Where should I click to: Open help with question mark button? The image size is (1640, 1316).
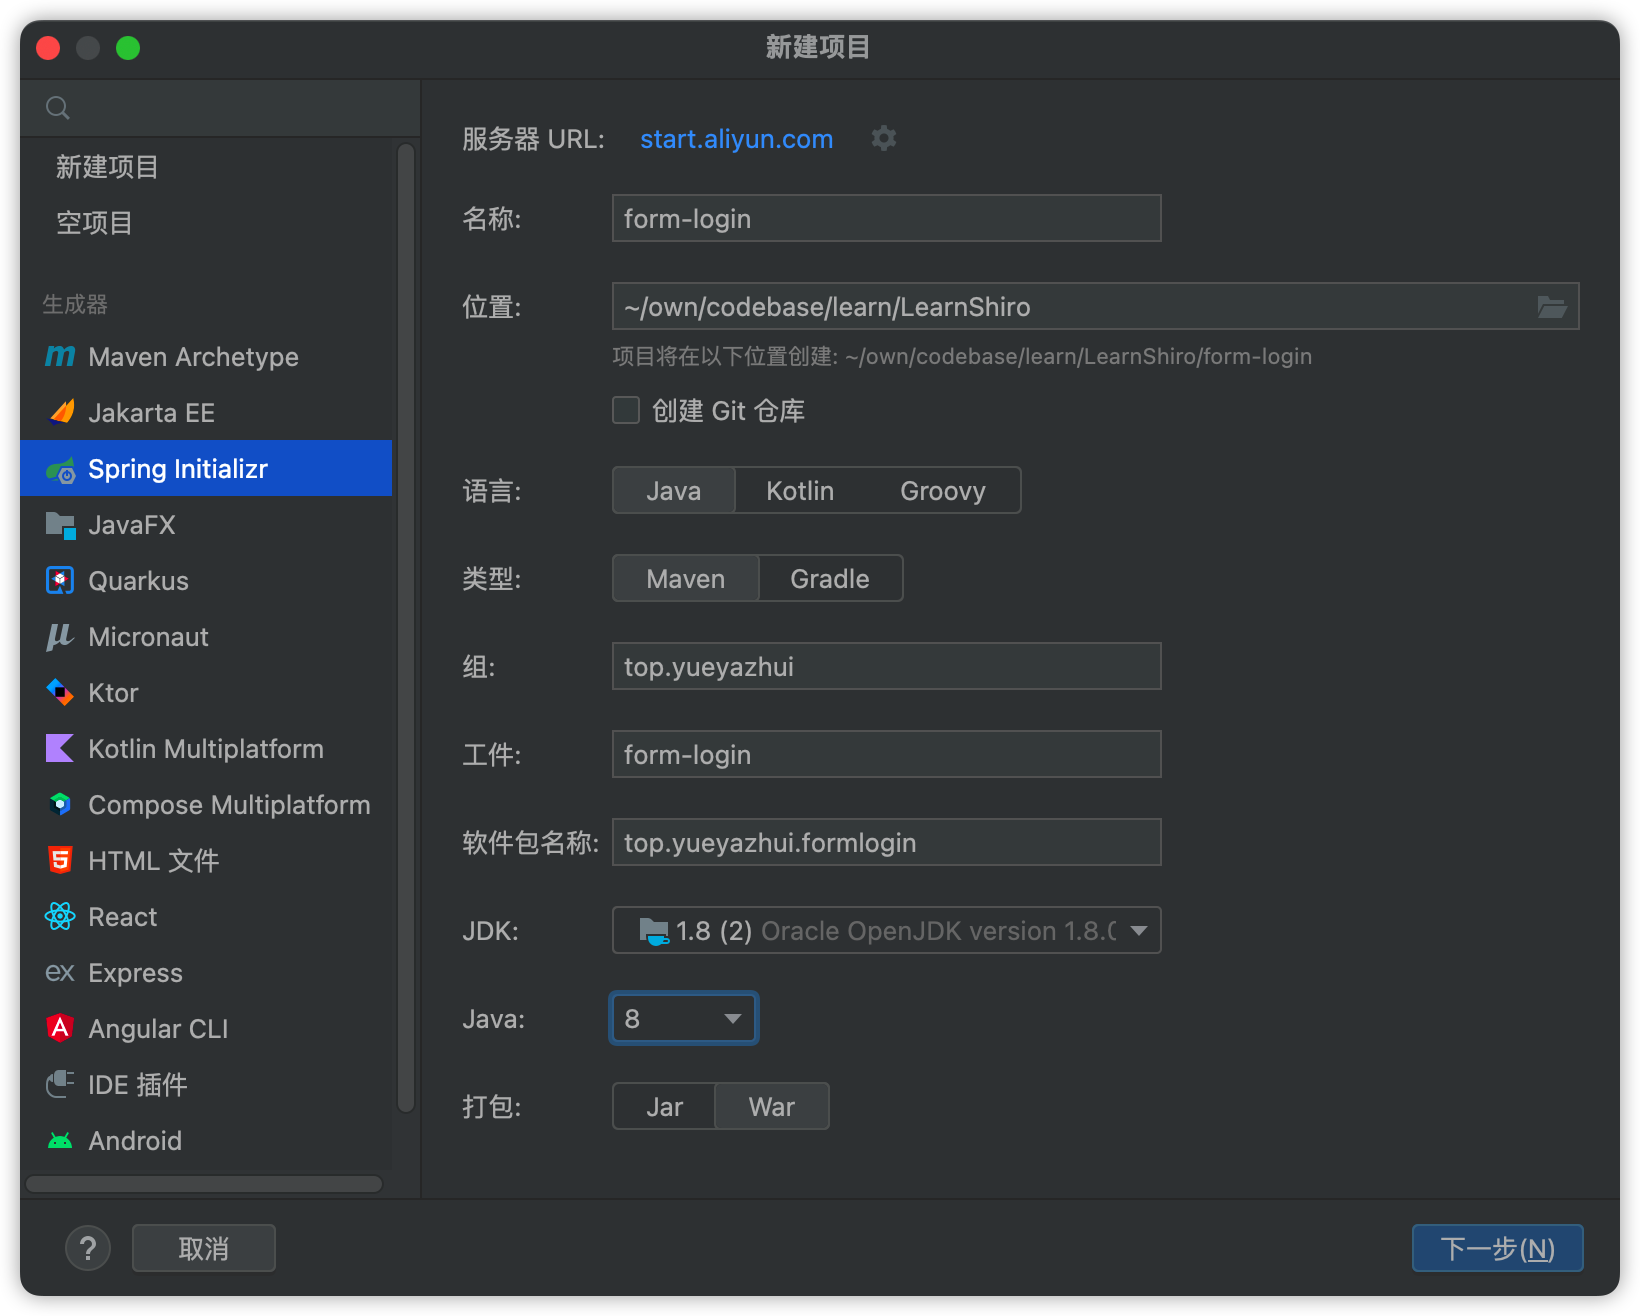[x=88, y=1248]
